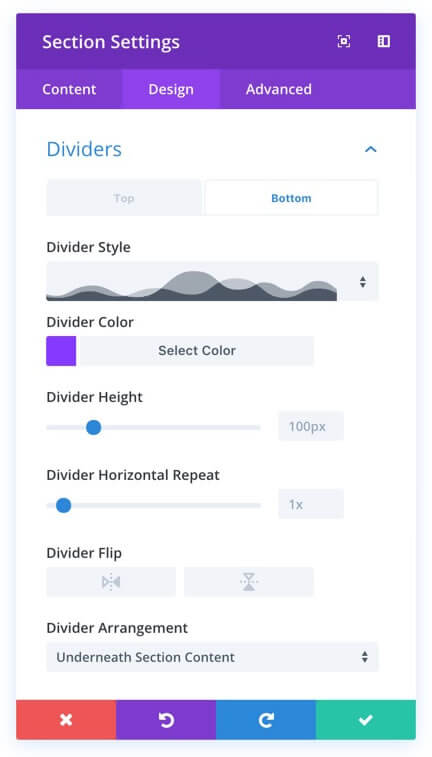This screenshot has width=432, height=757.
Task: Click the vertical flip divider icon
Action: click(x=249, y=582)
